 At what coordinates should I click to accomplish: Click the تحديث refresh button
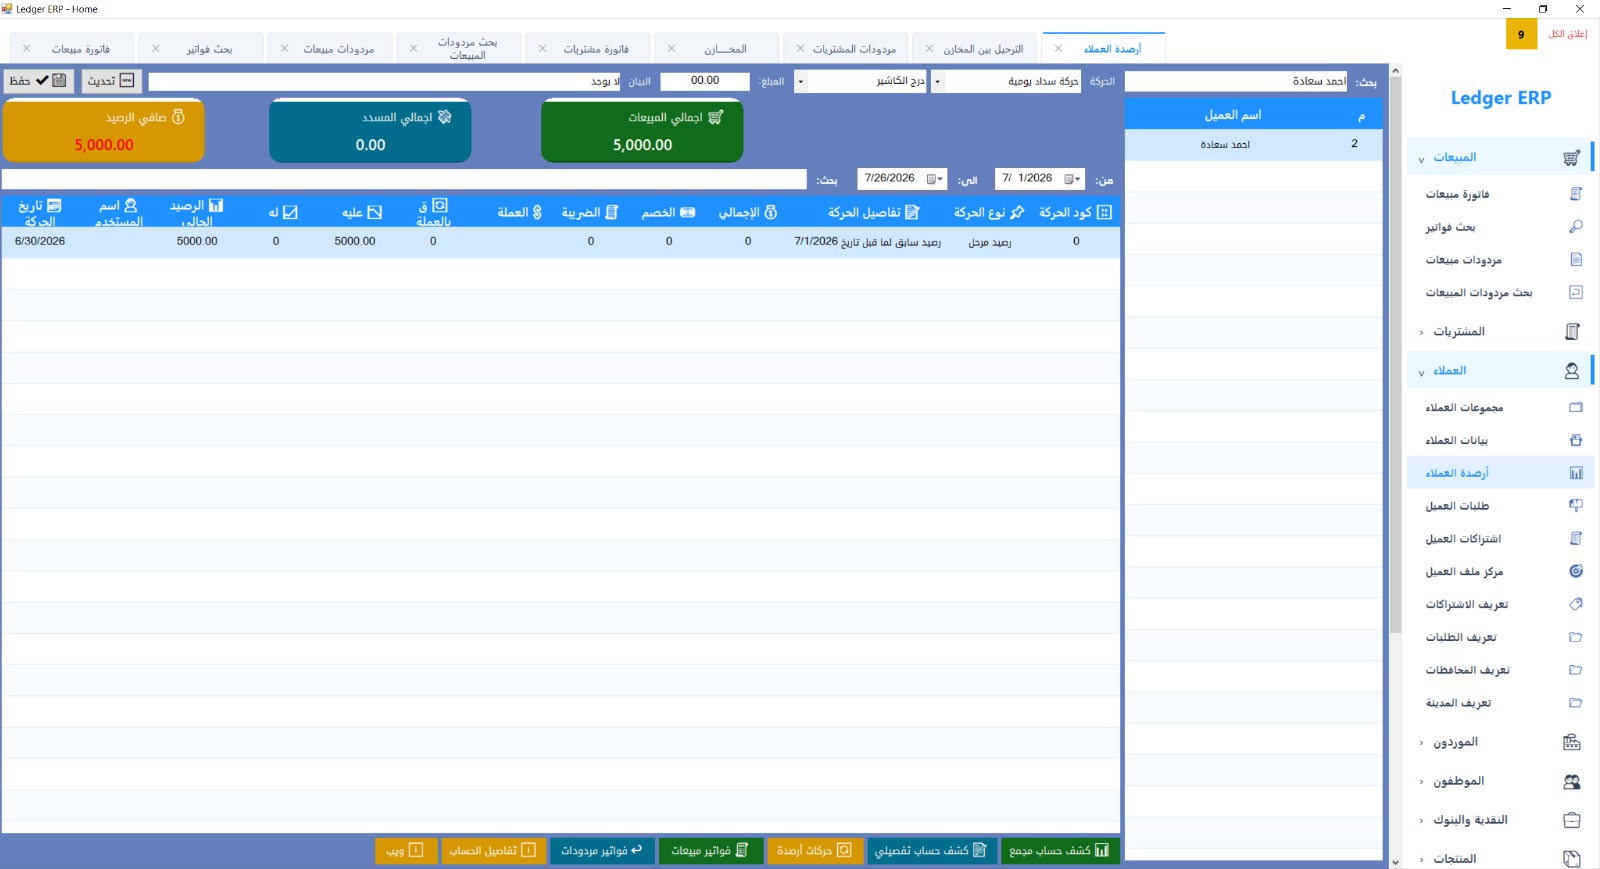tap(112, 81)
